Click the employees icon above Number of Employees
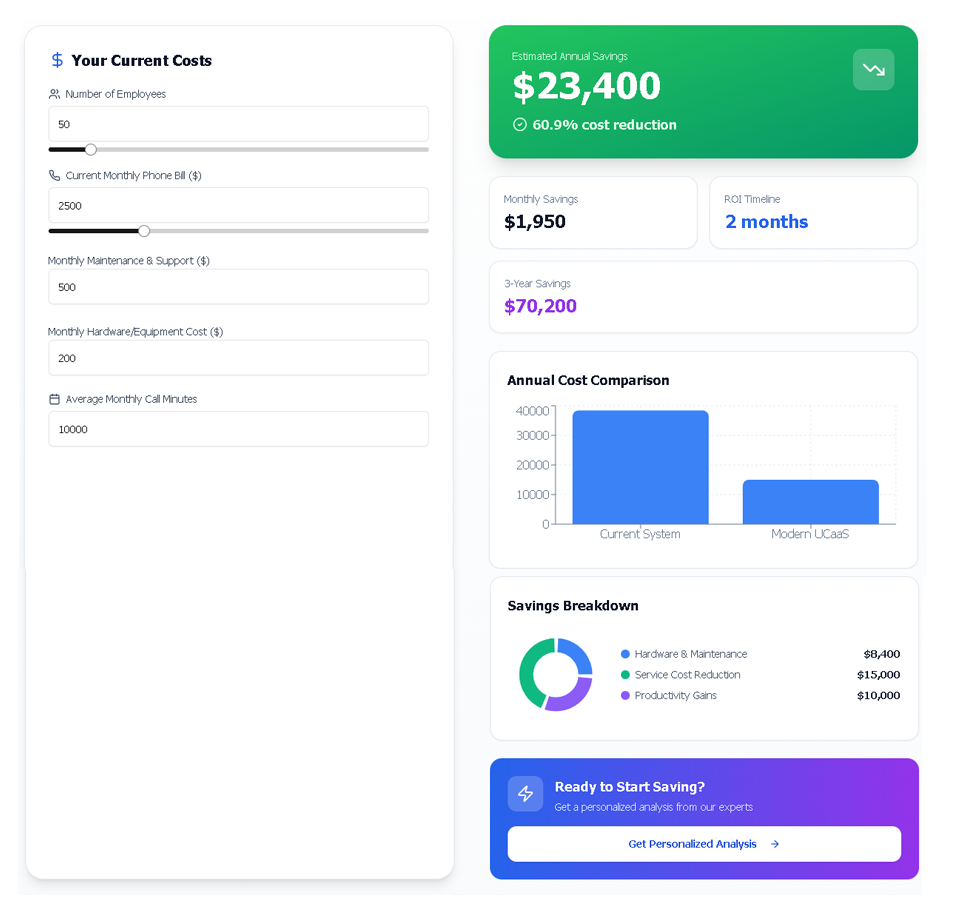This screenshot has width=972, height=900. [53, 94]
